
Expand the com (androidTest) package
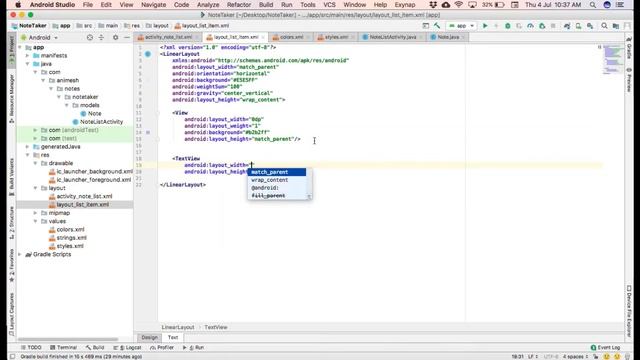pyautogui.click(x=35, y=130)
